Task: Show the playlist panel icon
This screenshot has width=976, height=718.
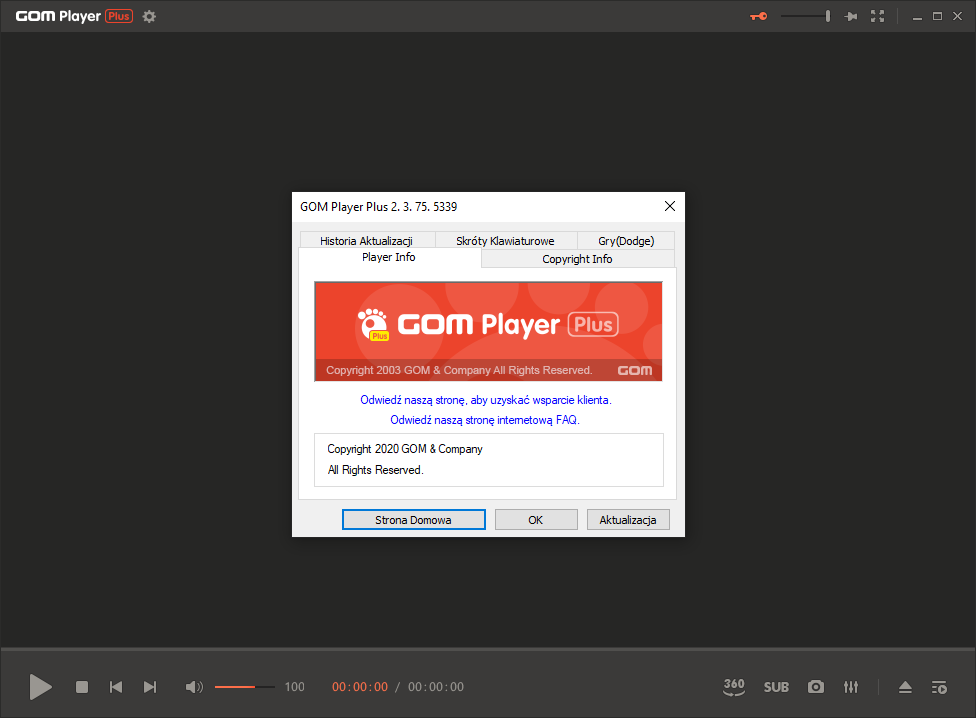Action: (939, 687)
